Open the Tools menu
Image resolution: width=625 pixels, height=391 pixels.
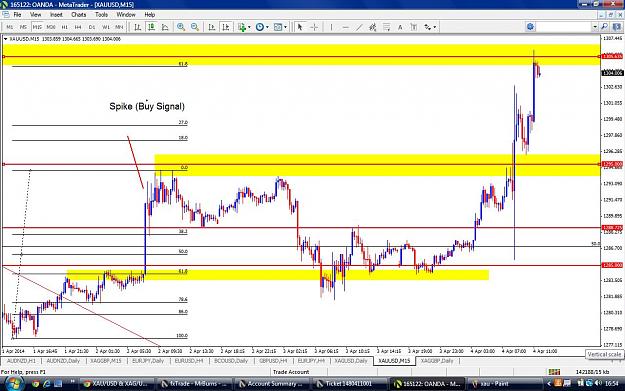click(101, 15)
